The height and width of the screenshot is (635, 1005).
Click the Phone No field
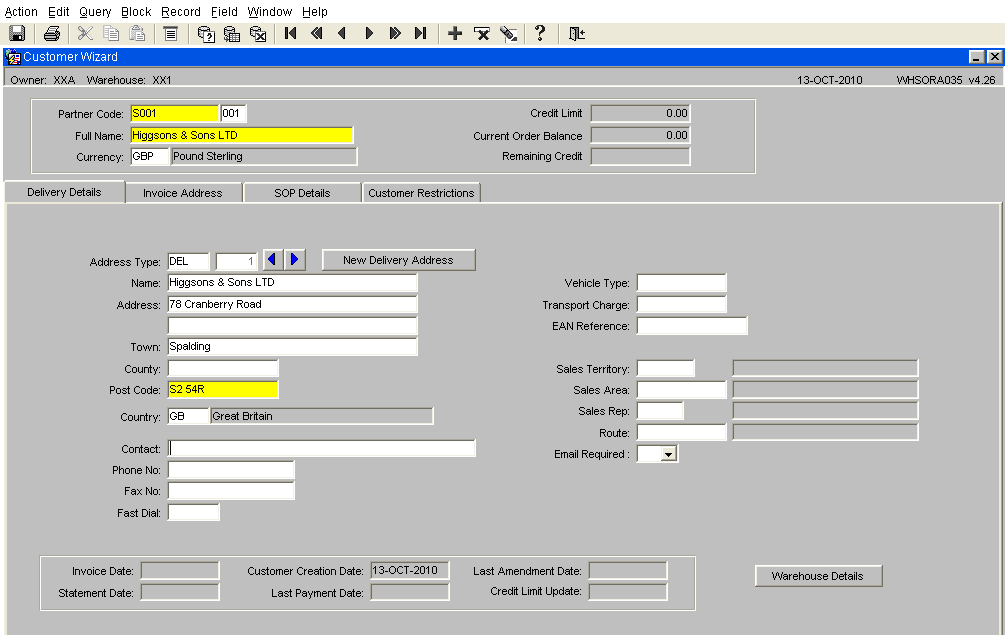231,470
